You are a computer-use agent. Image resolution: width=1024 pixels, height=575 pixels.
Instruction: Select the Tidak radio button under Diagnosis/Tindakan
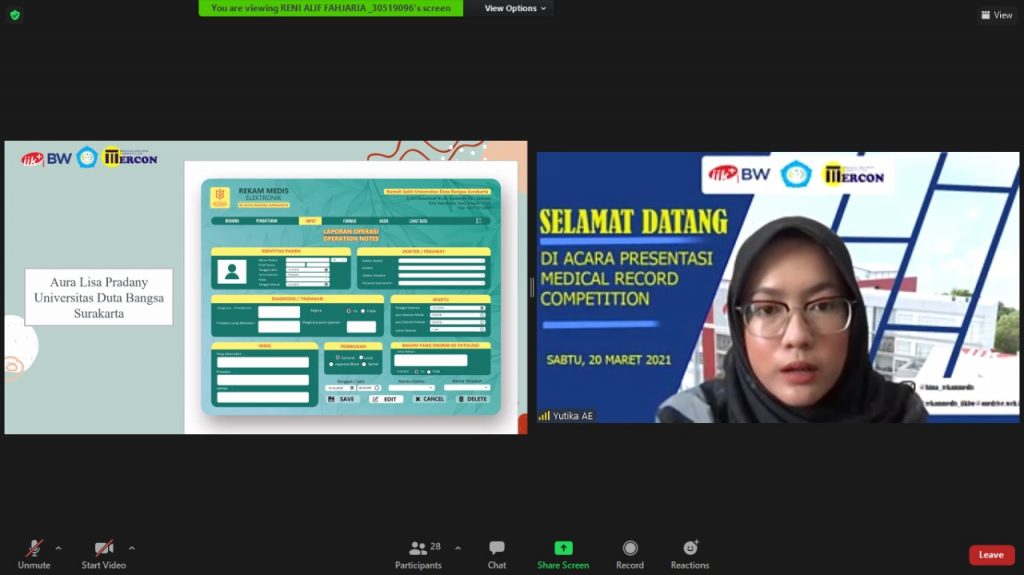click(x=364, y=311)
